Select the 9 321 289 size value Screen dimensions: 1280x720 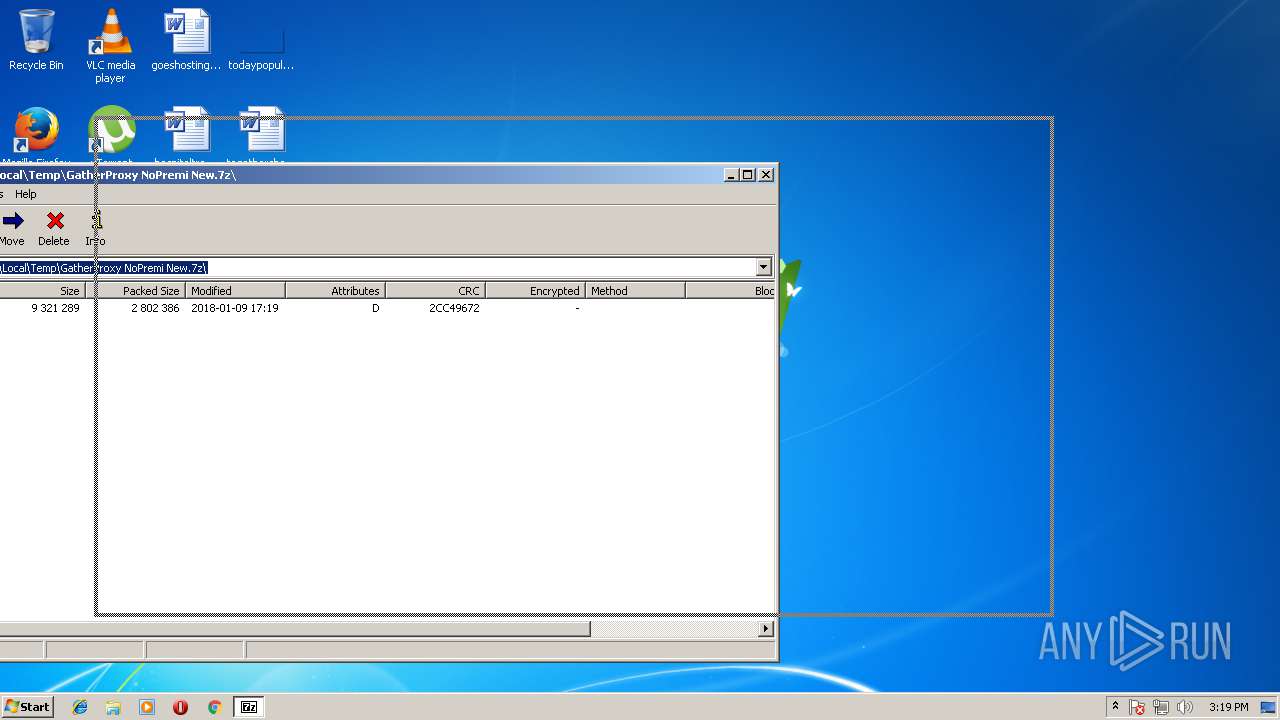point(55,308)
